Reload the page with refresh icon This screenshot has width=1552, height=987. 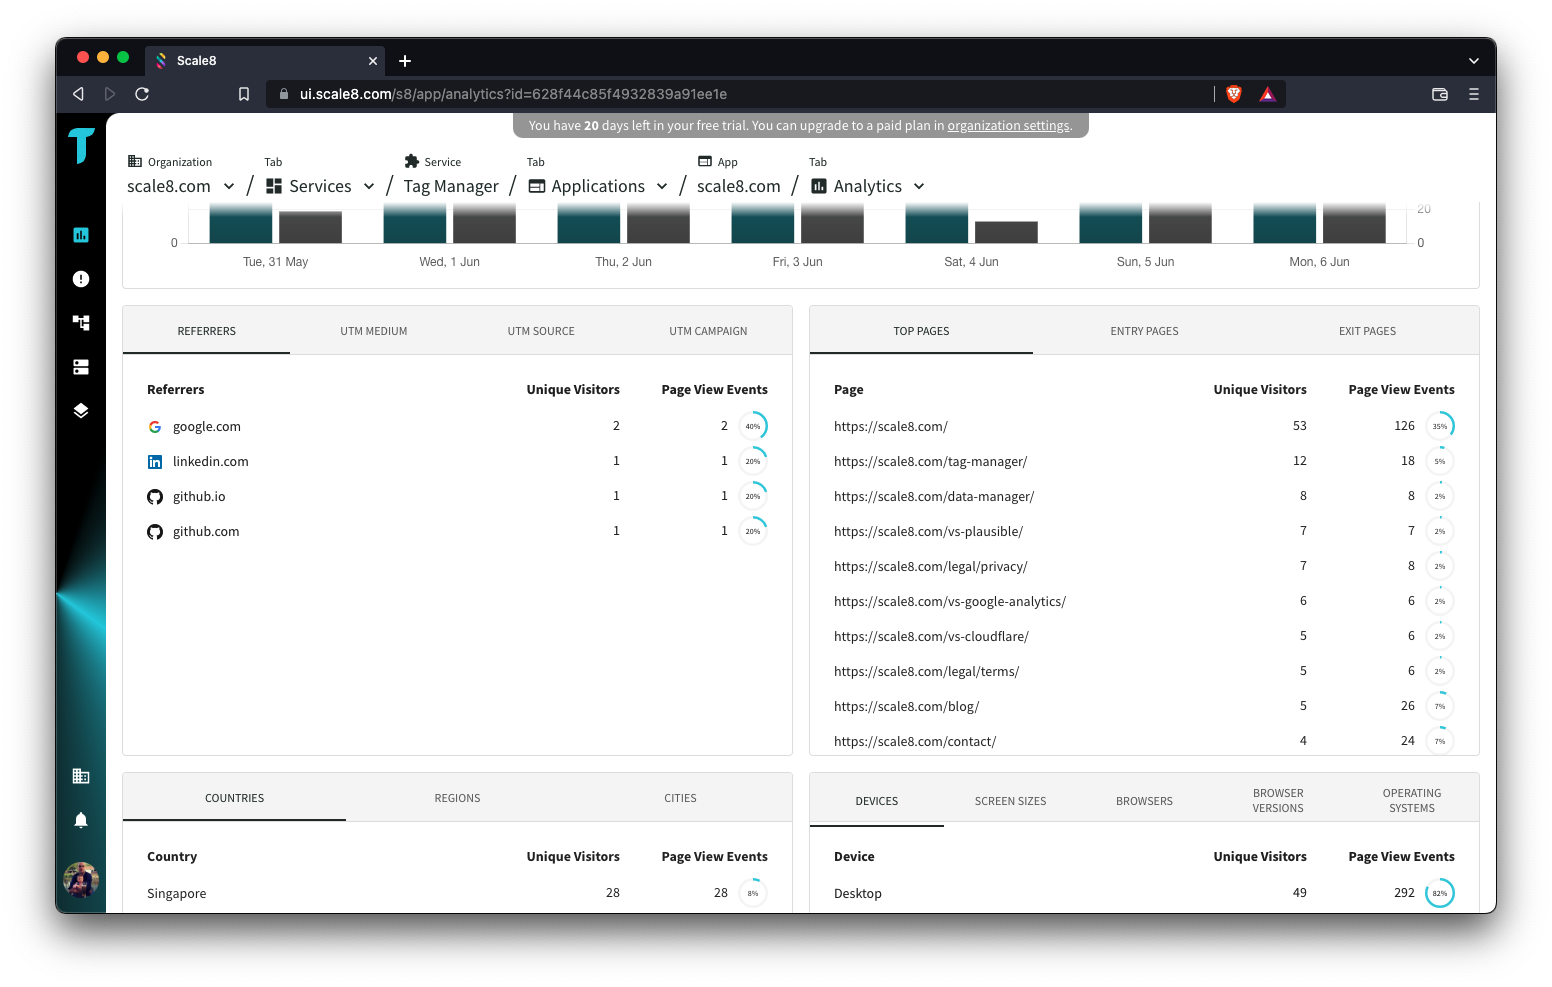pyautogui.click(x=142, y=94)
